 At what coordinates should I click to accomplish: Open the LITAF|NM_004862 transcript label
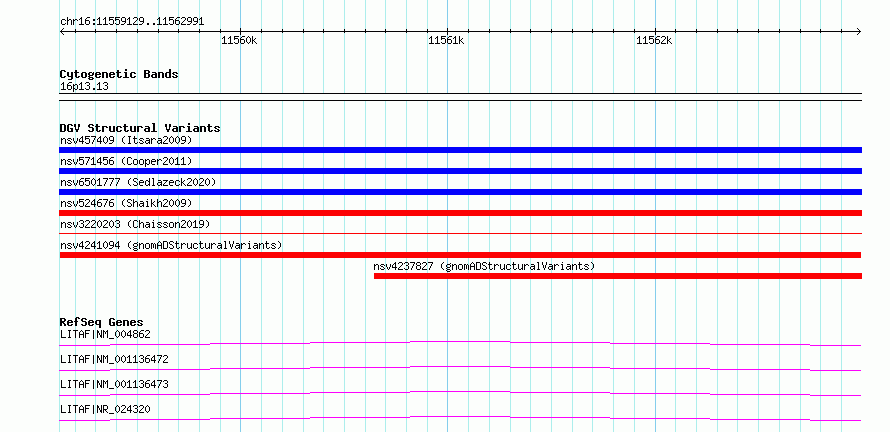click(x=105, y=334)
